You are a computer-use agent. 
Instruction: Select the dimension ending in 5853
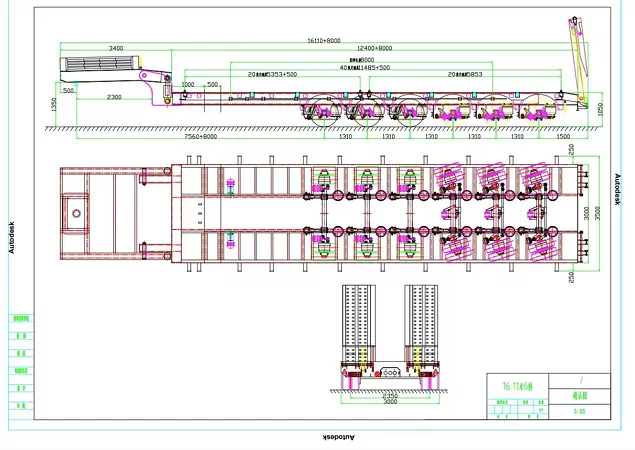coord(465,75)
